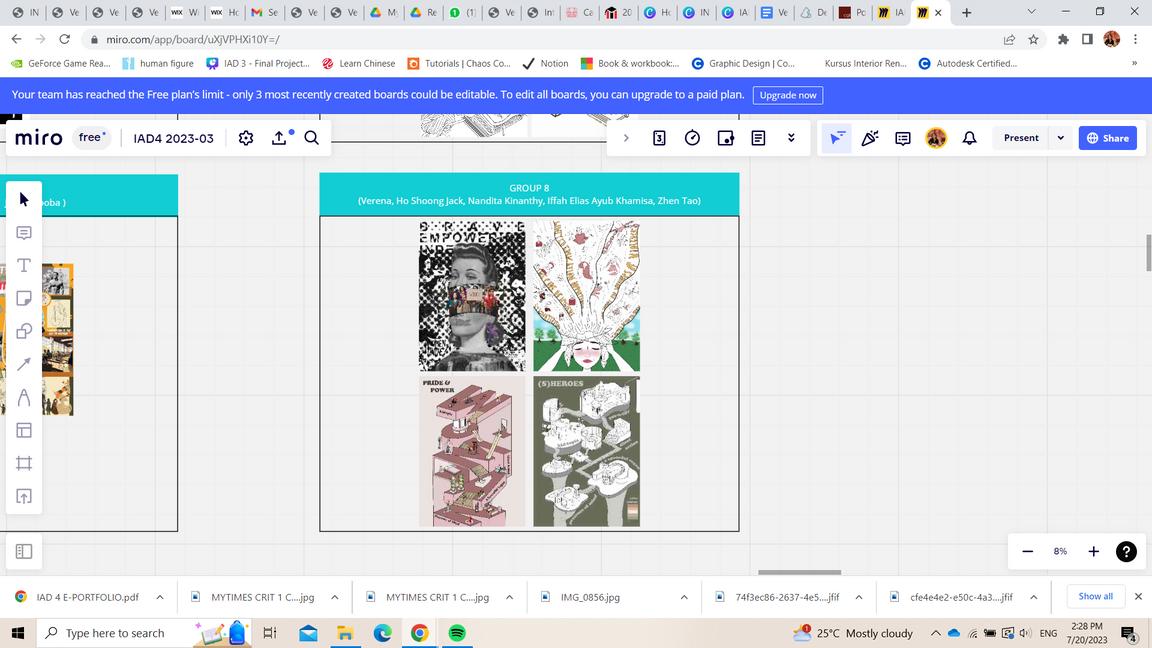Click the export board icon

[279, 138]
